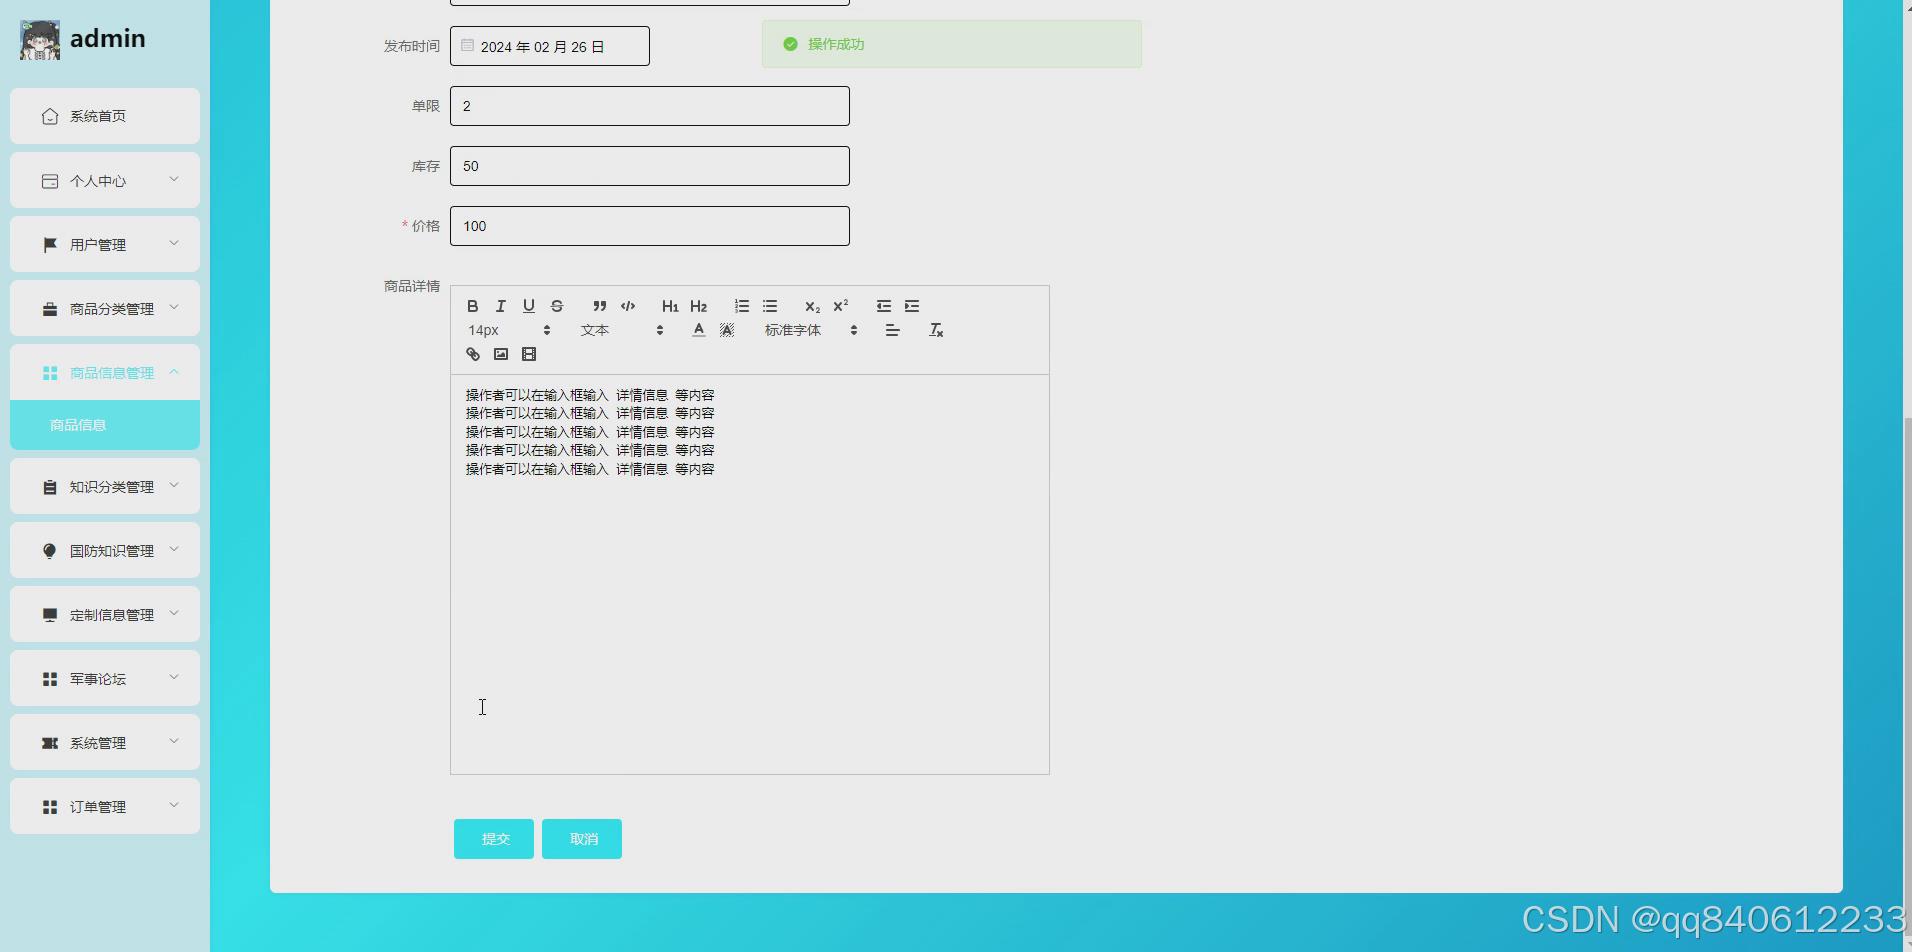Open the 文本 header style dropdown
This screenshot has width=1912, height=952.
click(x=622, y=330)
